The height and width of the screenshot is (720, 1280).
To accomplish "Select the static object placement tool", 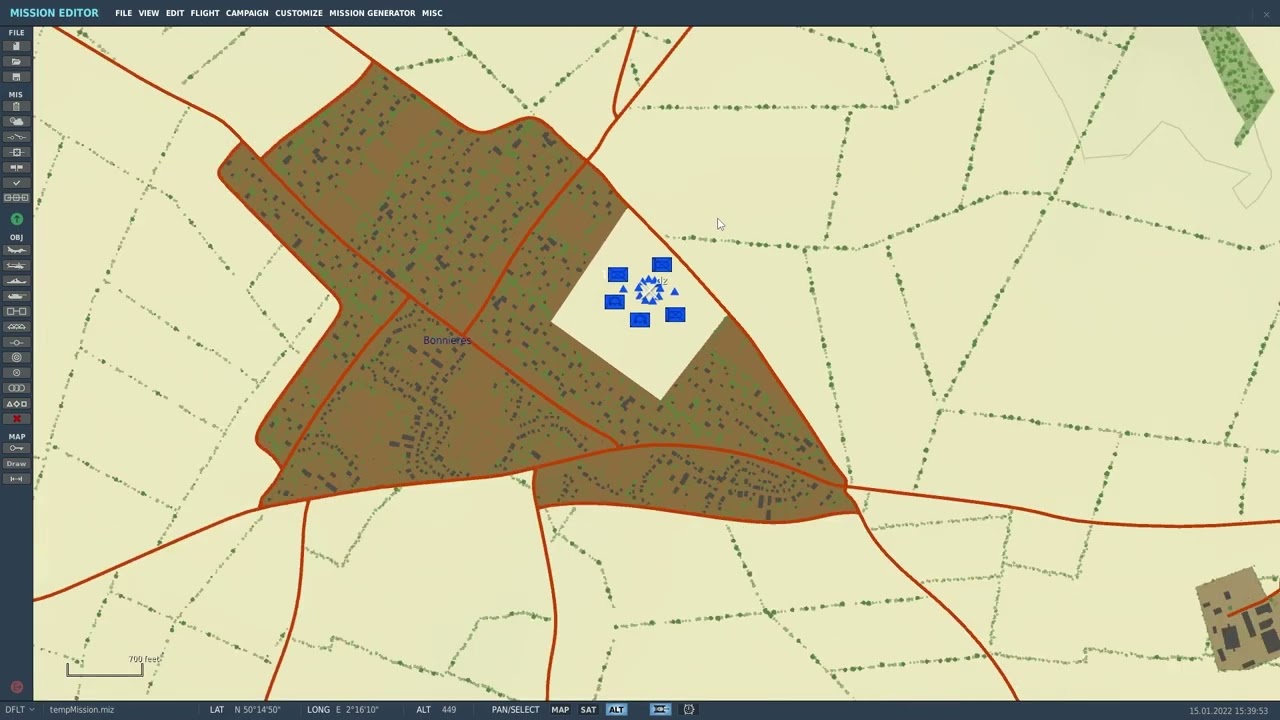I will (x=16, y=311).
